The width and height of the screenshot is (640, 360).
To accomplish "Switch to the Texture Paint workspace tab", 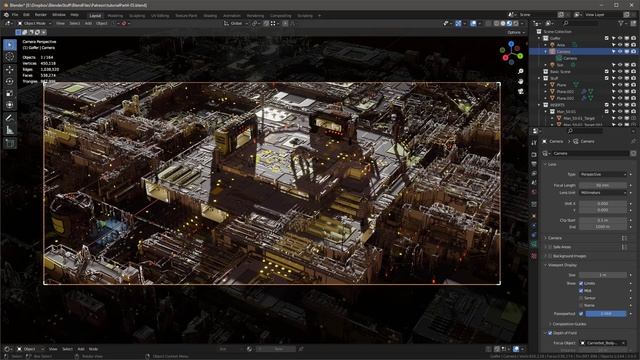I will tap(186, 16).
